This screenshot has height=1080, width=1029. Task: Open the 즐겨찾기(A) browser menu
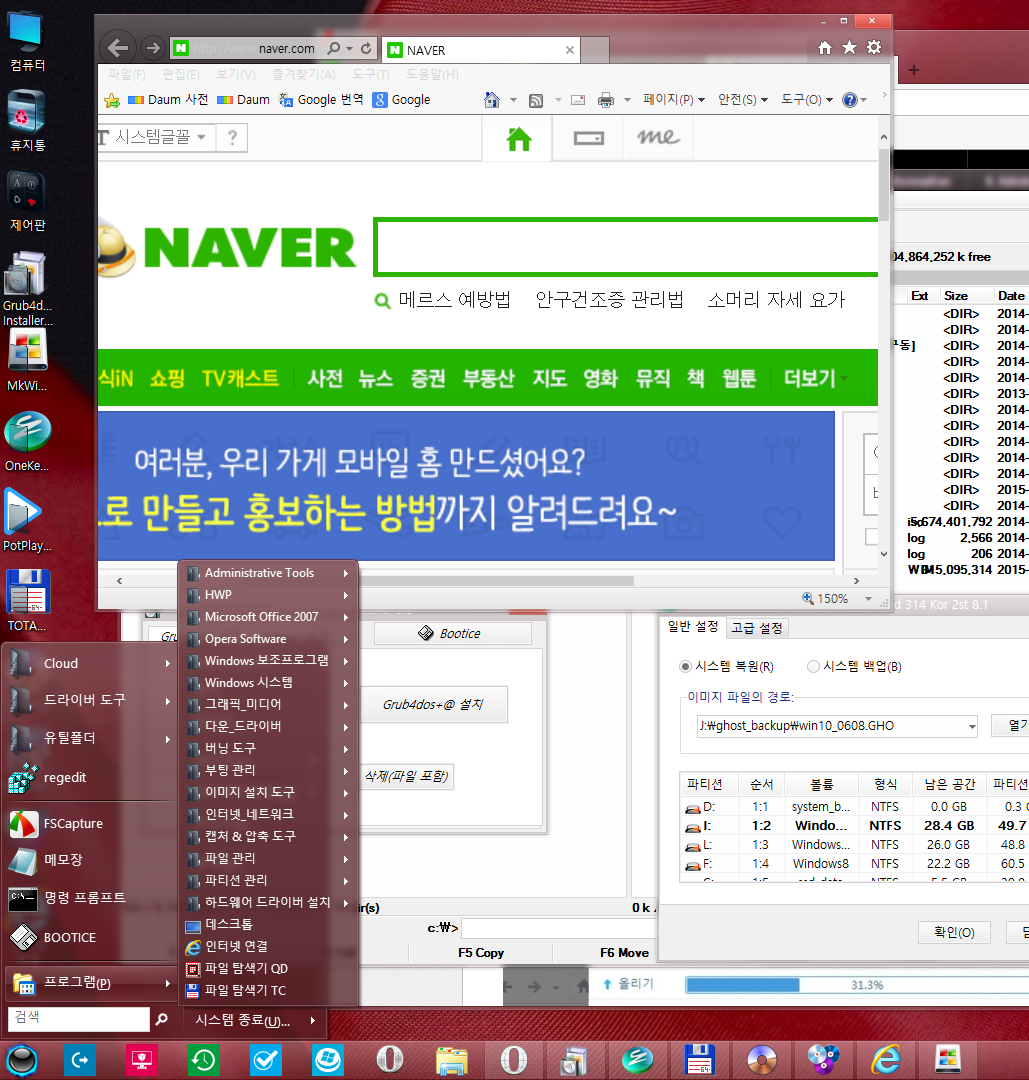point(304,74)
